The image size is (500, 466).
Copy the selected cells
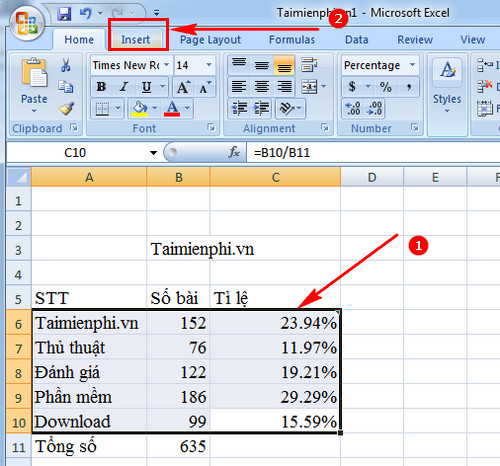click(65, 87)
